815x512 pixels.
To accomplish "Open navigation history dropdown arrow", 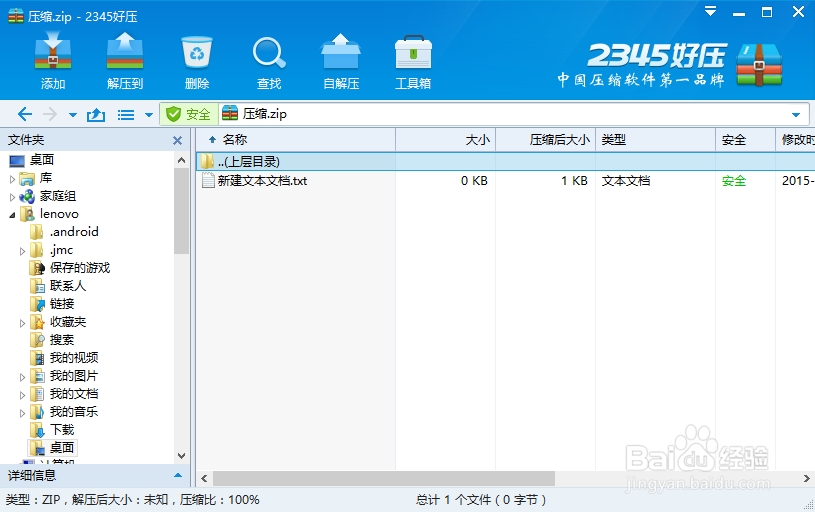I will 73,115.
